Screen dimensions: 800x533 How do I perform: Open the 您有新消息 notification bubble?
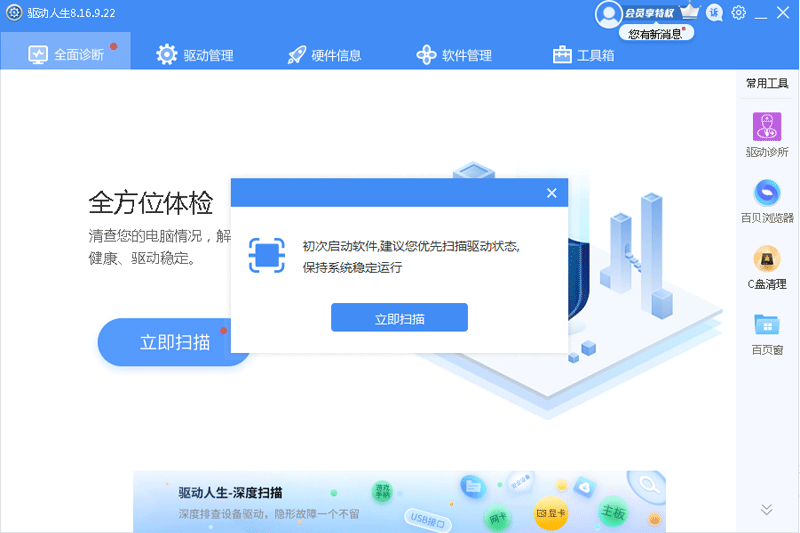656,34
